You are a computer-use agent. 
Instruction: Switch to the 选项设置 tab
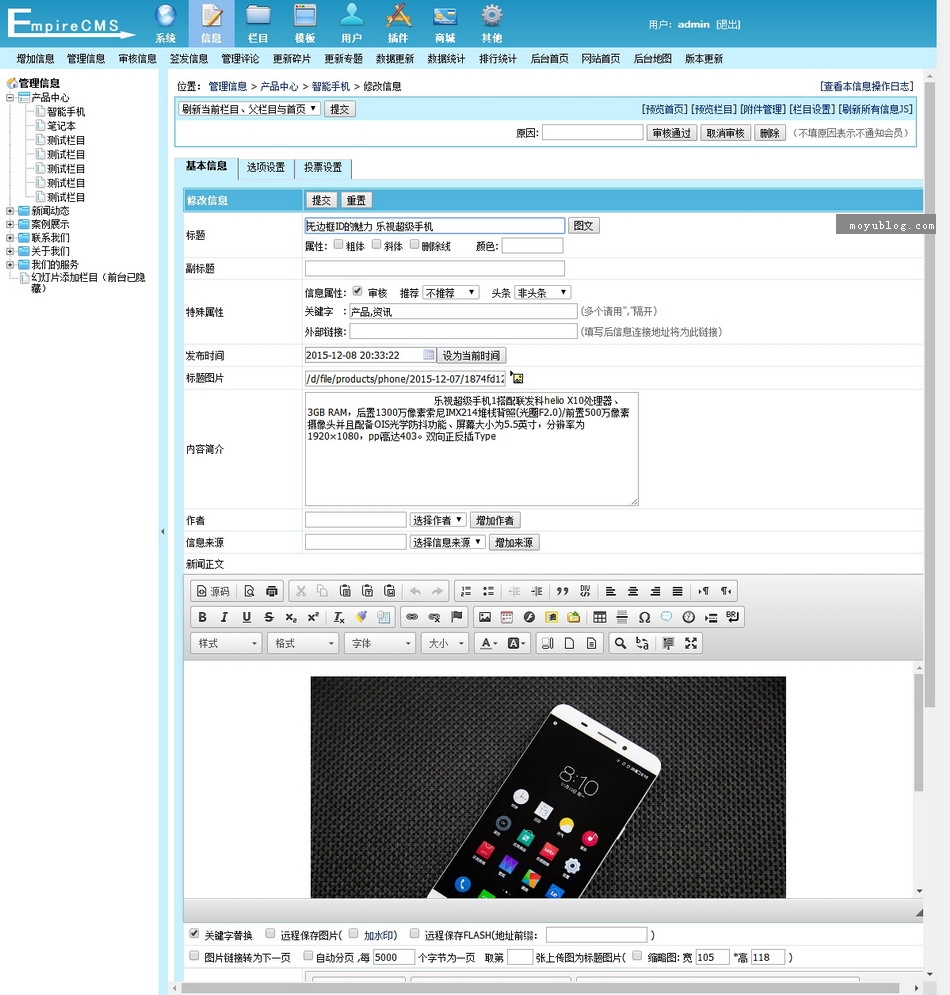pos(266,168)
